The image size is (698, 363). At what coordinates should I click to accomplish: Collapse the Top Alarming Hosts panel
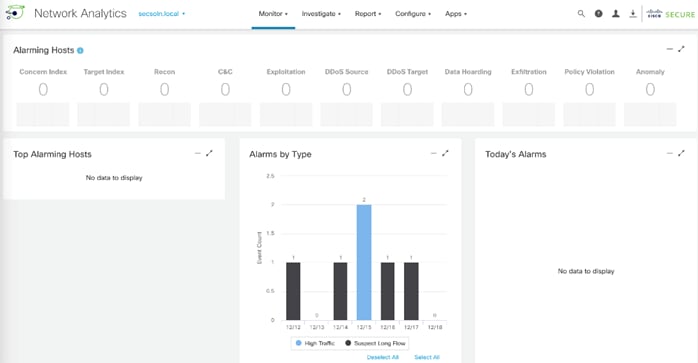pyautogui.click(x=198, y=153)
